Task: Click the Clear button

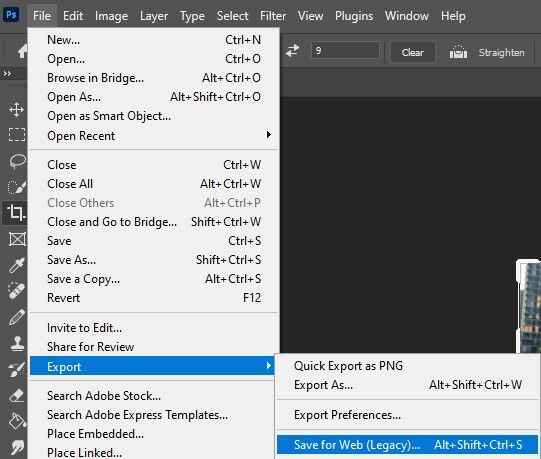Action: pos(413,52)
